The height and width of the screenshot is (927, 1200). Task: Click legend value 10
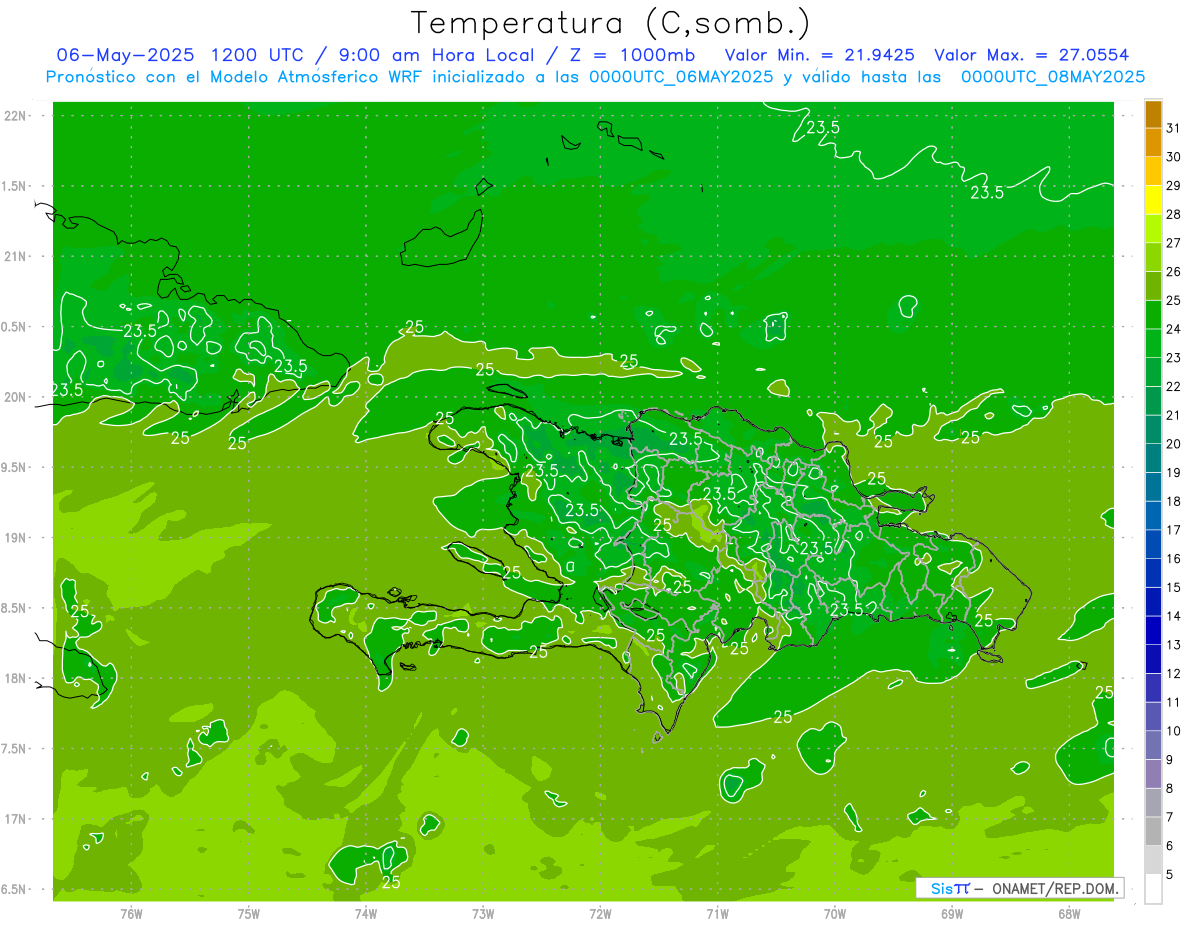[x=1174, y=731]
